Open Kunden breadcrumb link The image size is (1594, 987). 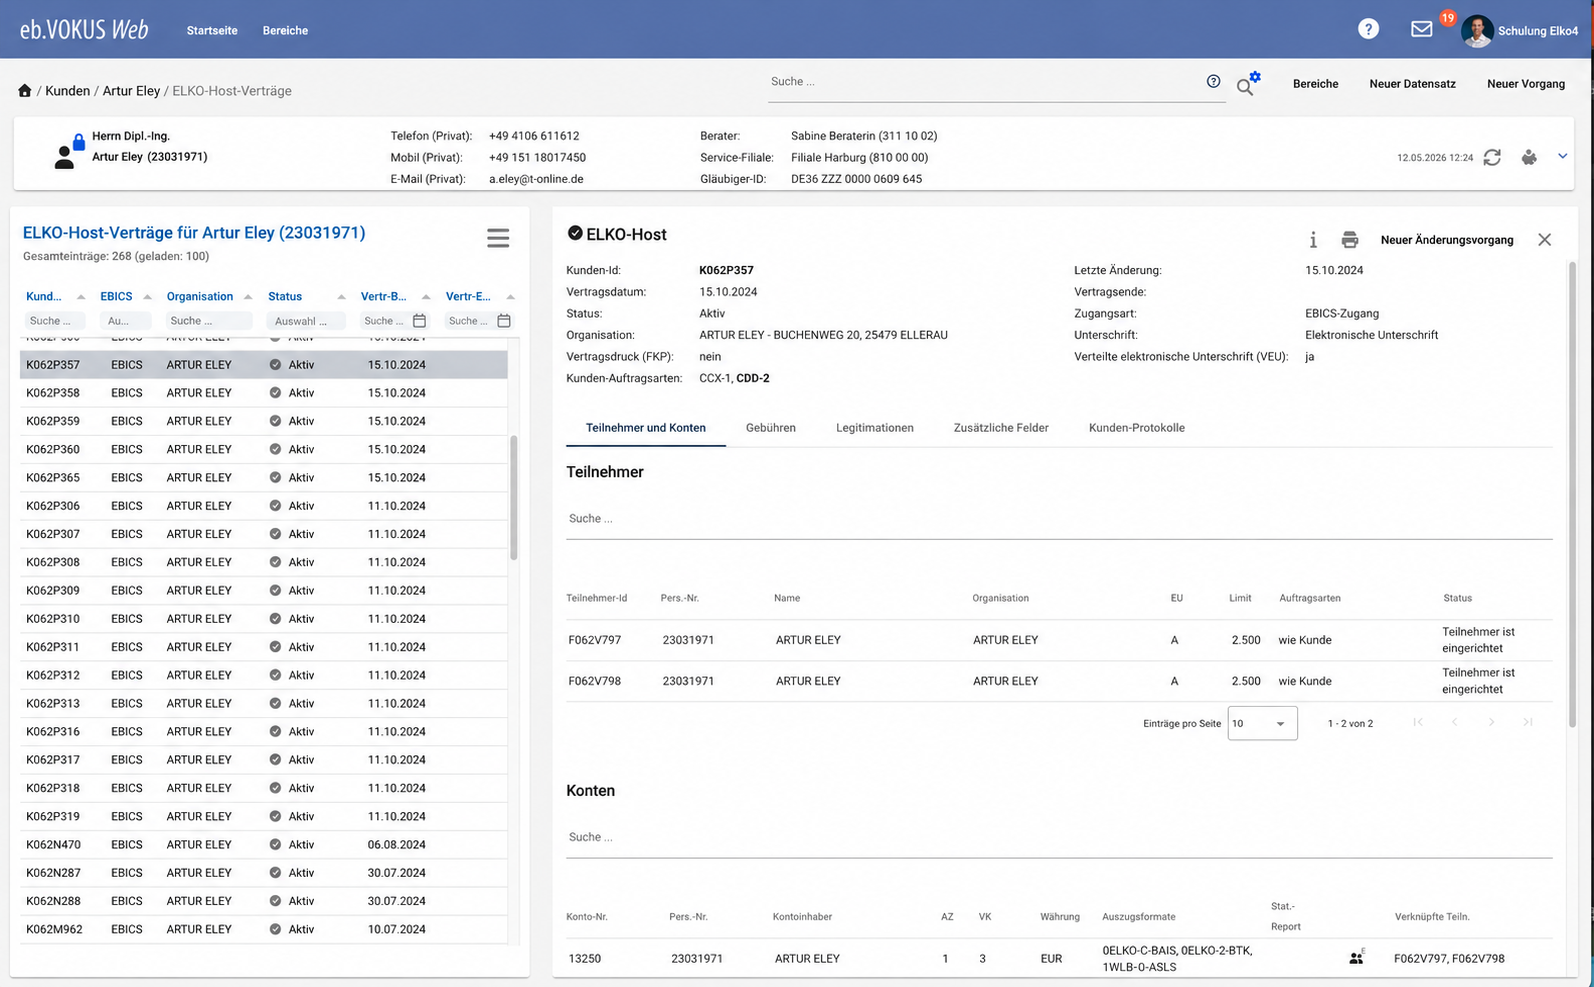[x=67, y=90]
